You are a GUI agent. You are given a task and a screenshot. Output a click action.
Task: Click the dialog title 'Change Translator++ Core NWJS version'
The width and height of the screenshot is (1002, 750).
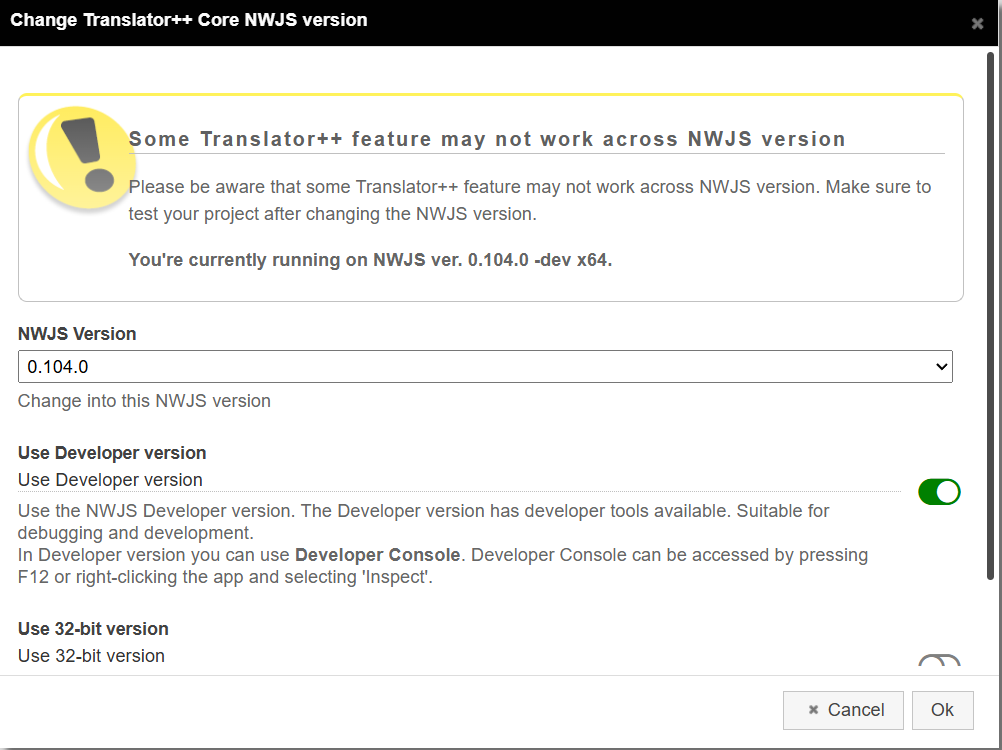point(189,20)
